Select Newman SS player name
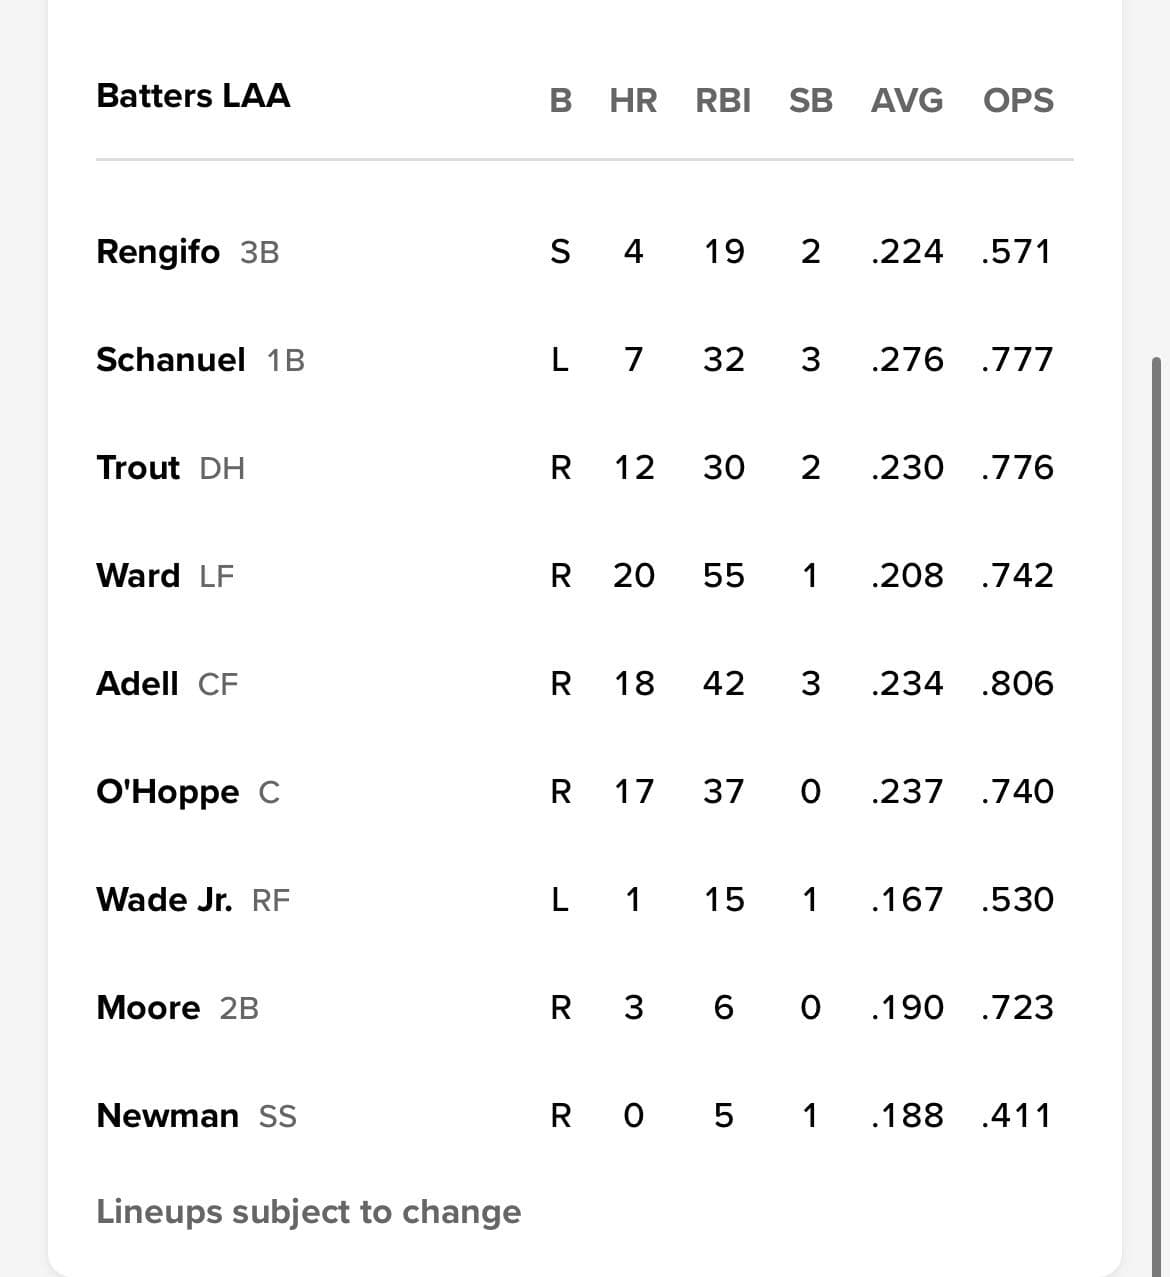 coord(167,1115)
